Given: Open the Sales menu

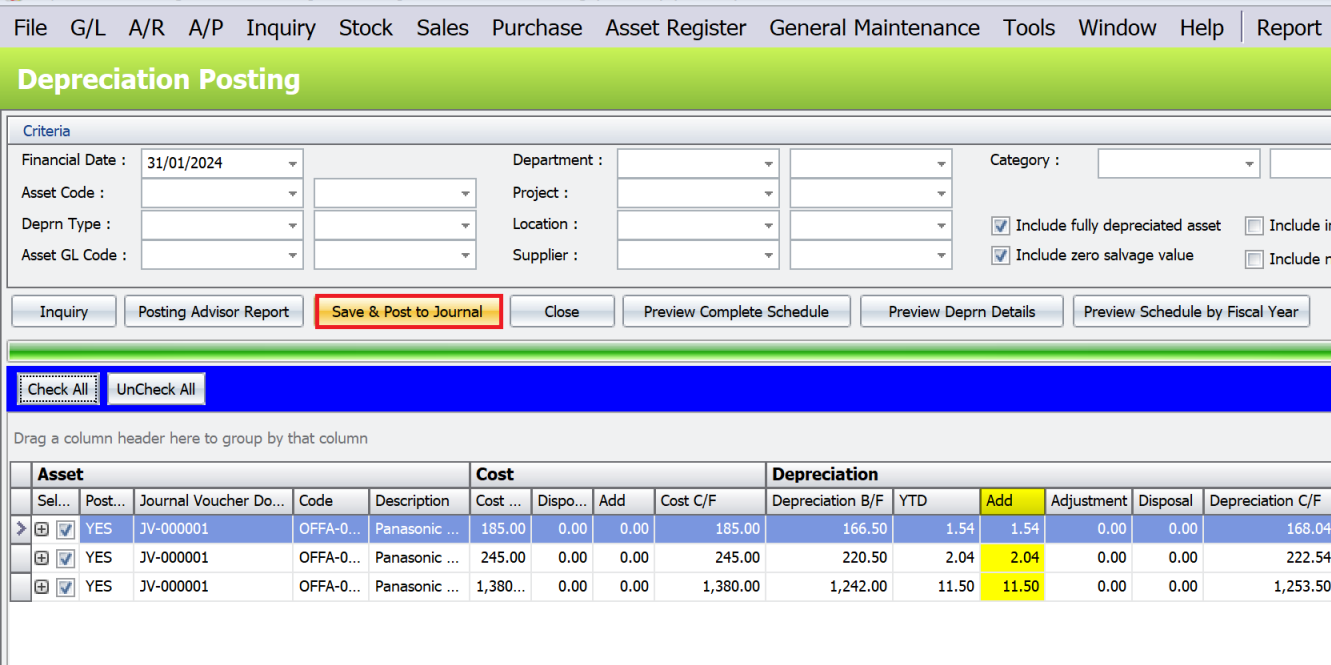Looking at the screenshot, I should (x=443, y=28).
